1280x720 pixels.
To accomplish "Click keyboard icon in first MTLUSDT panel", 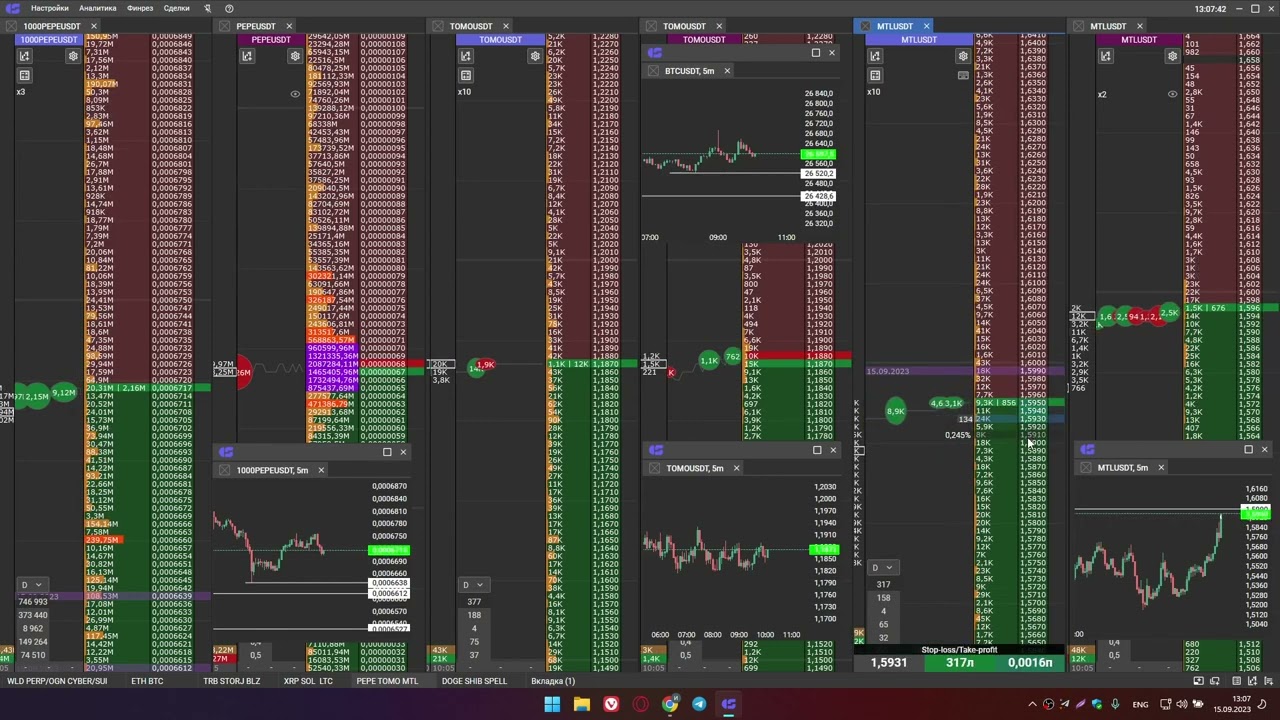I will click(963, 75).
